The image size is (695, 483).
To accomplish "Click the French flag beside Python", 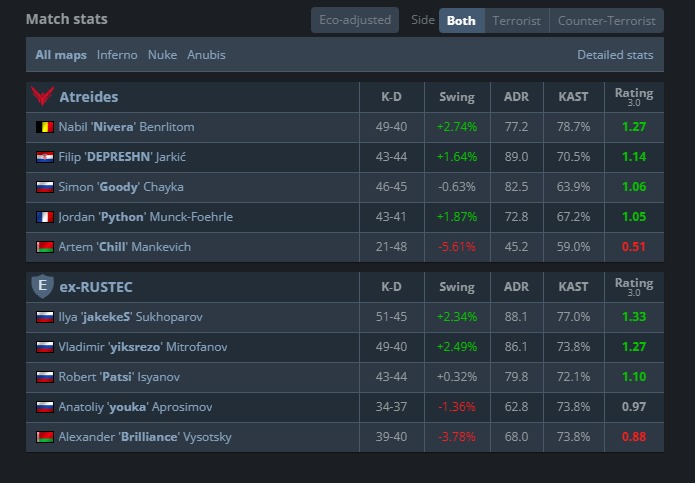I will coord(45,217).
